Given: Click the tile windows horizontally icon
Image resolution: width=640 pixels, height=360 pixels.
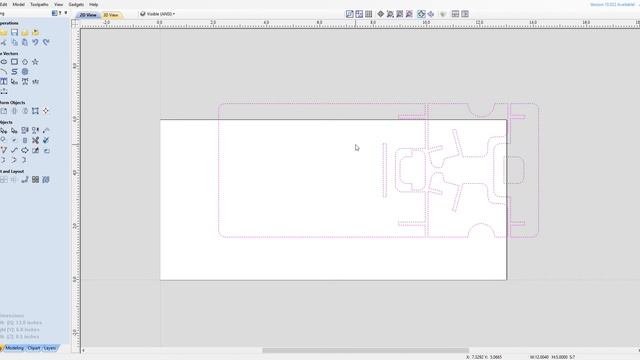Looking at the screenshot, I should (456, 14).
